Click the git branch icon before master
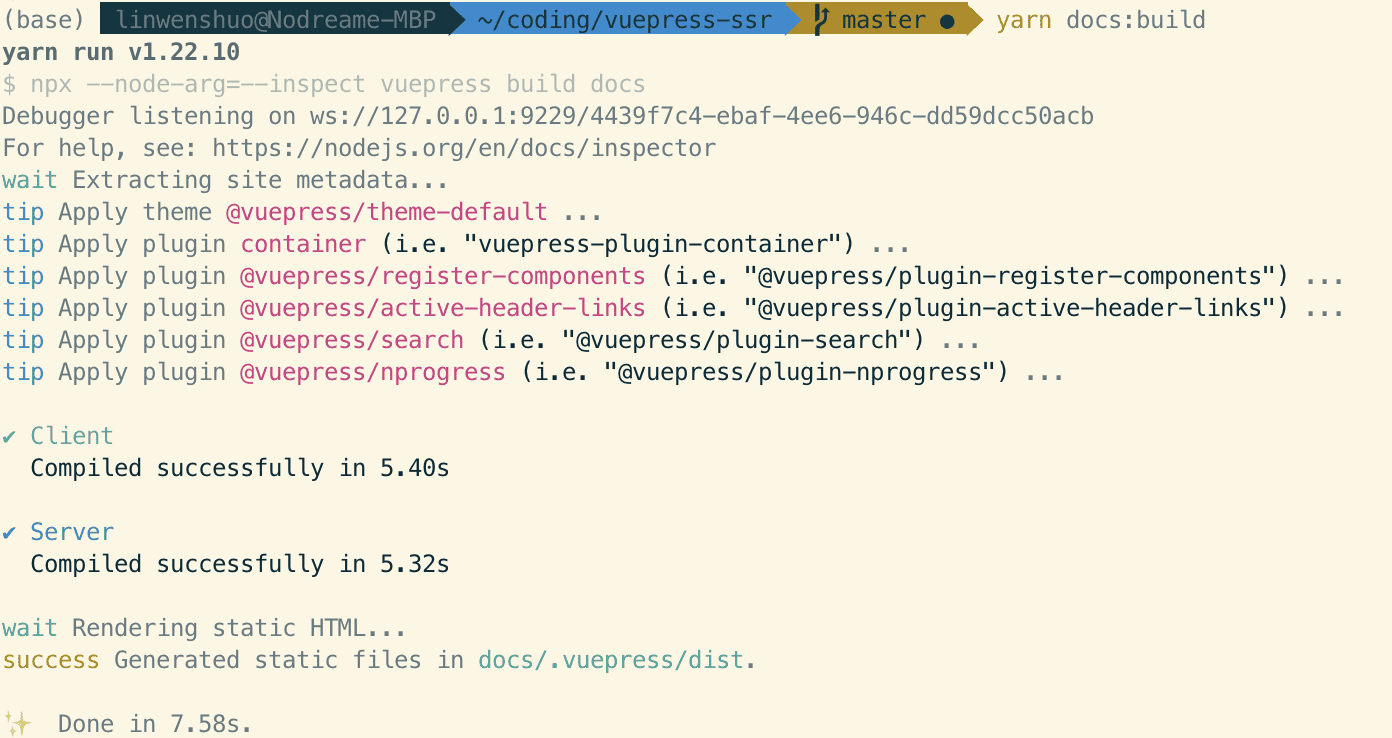The image size is (1392, 738). point(822,19)
